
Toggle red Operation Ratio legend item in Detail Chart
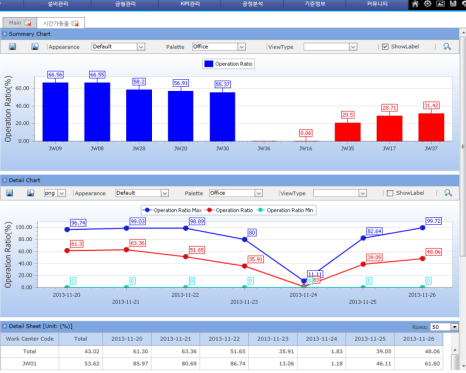[x=230, y=210]
